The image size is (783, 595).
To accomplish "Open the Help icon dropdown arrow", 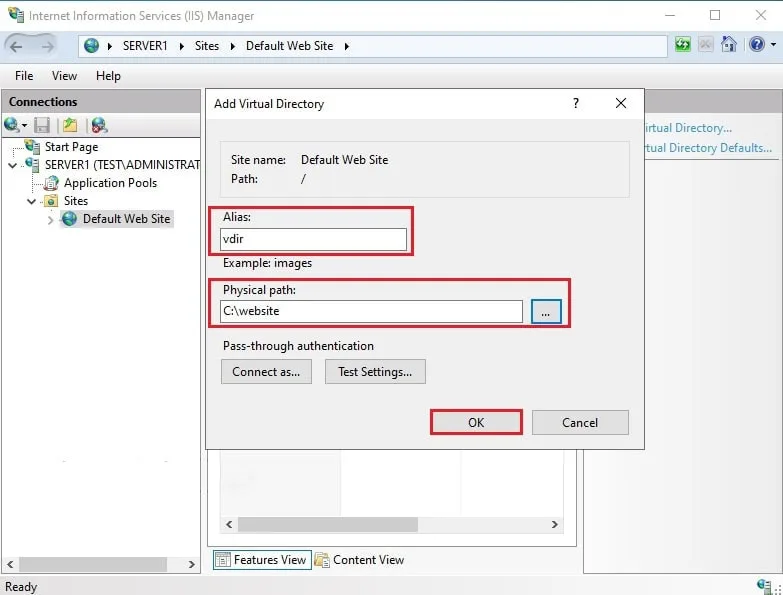I will coord(774,45).
